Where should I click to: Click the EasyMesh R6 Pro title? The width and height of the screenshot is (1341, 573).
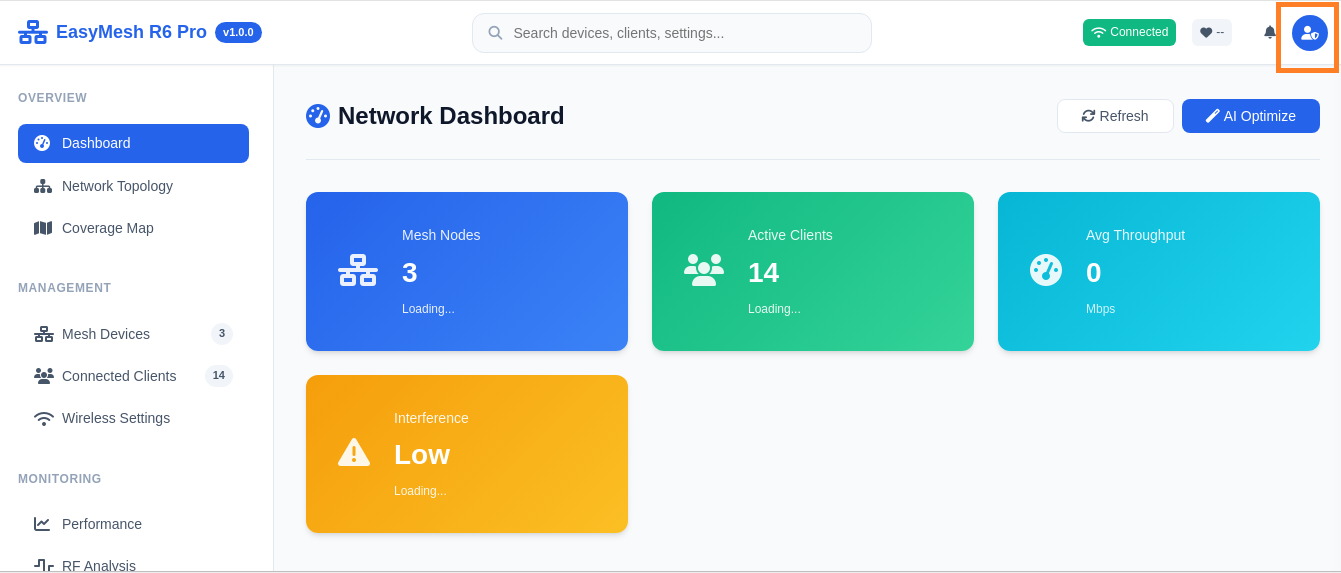(x=131, y=32)
